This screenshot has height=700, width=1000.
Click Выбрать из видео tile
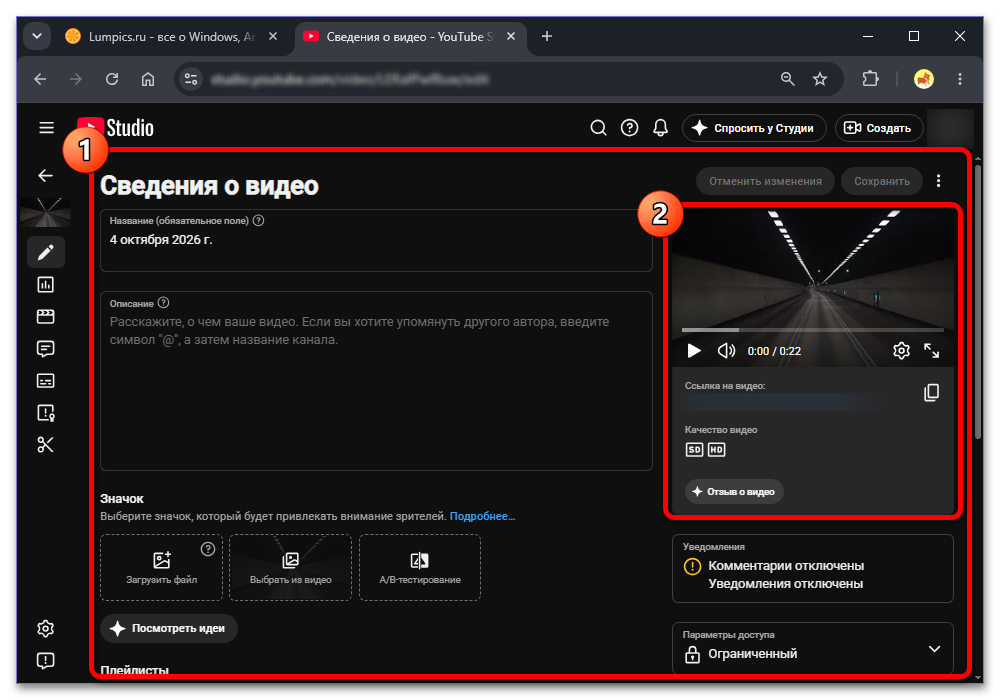coord(290,567)
